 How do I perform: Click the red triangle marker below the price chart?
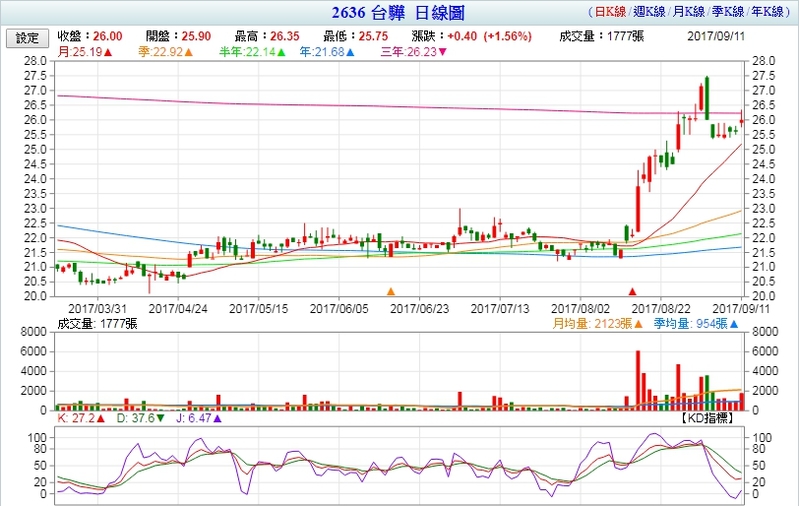click(x=632, y=291)
